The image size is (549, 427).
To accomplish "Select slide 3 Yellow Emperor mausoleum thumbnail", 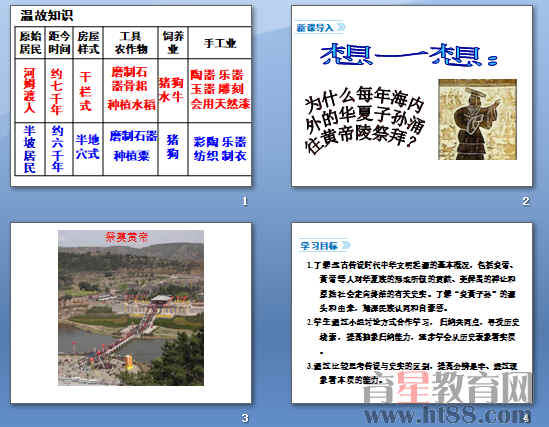I will [131, 313].
